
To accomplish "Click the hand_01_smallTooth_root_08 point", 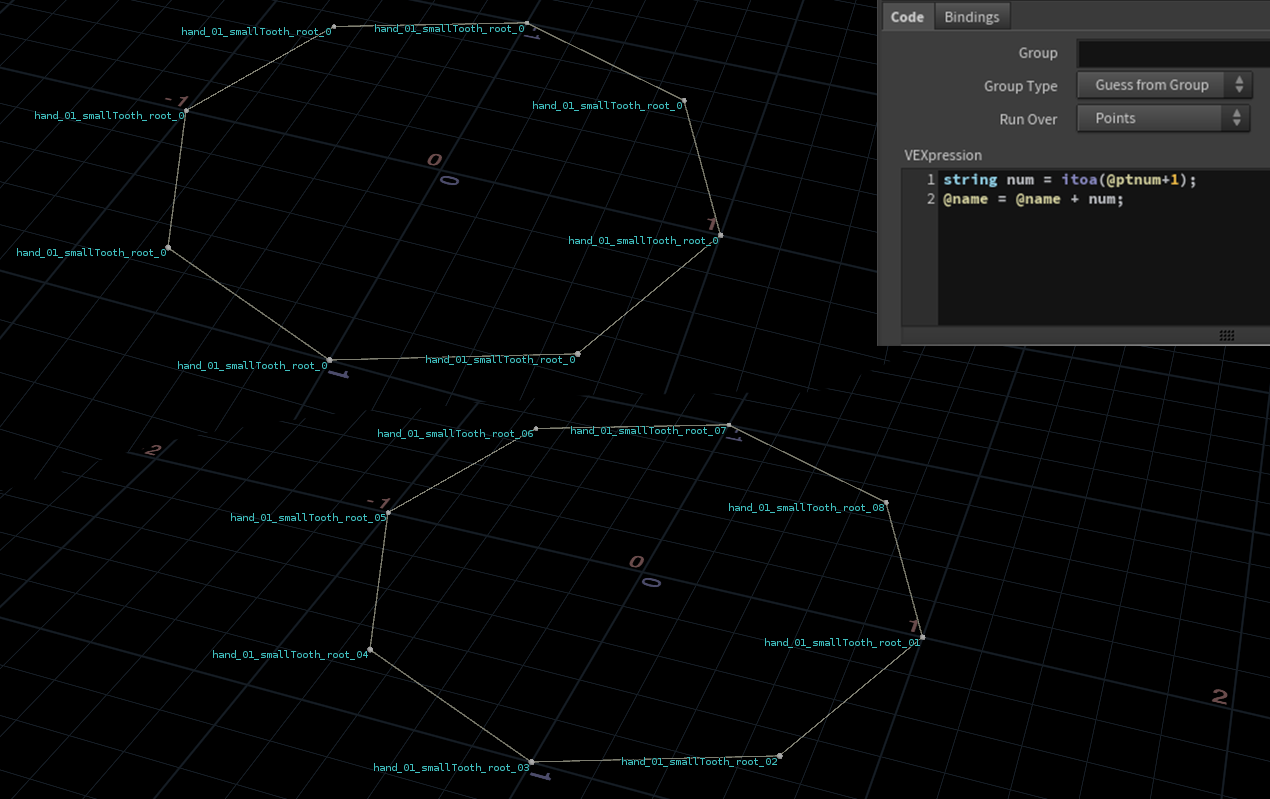I will click(x=886, y=503).
